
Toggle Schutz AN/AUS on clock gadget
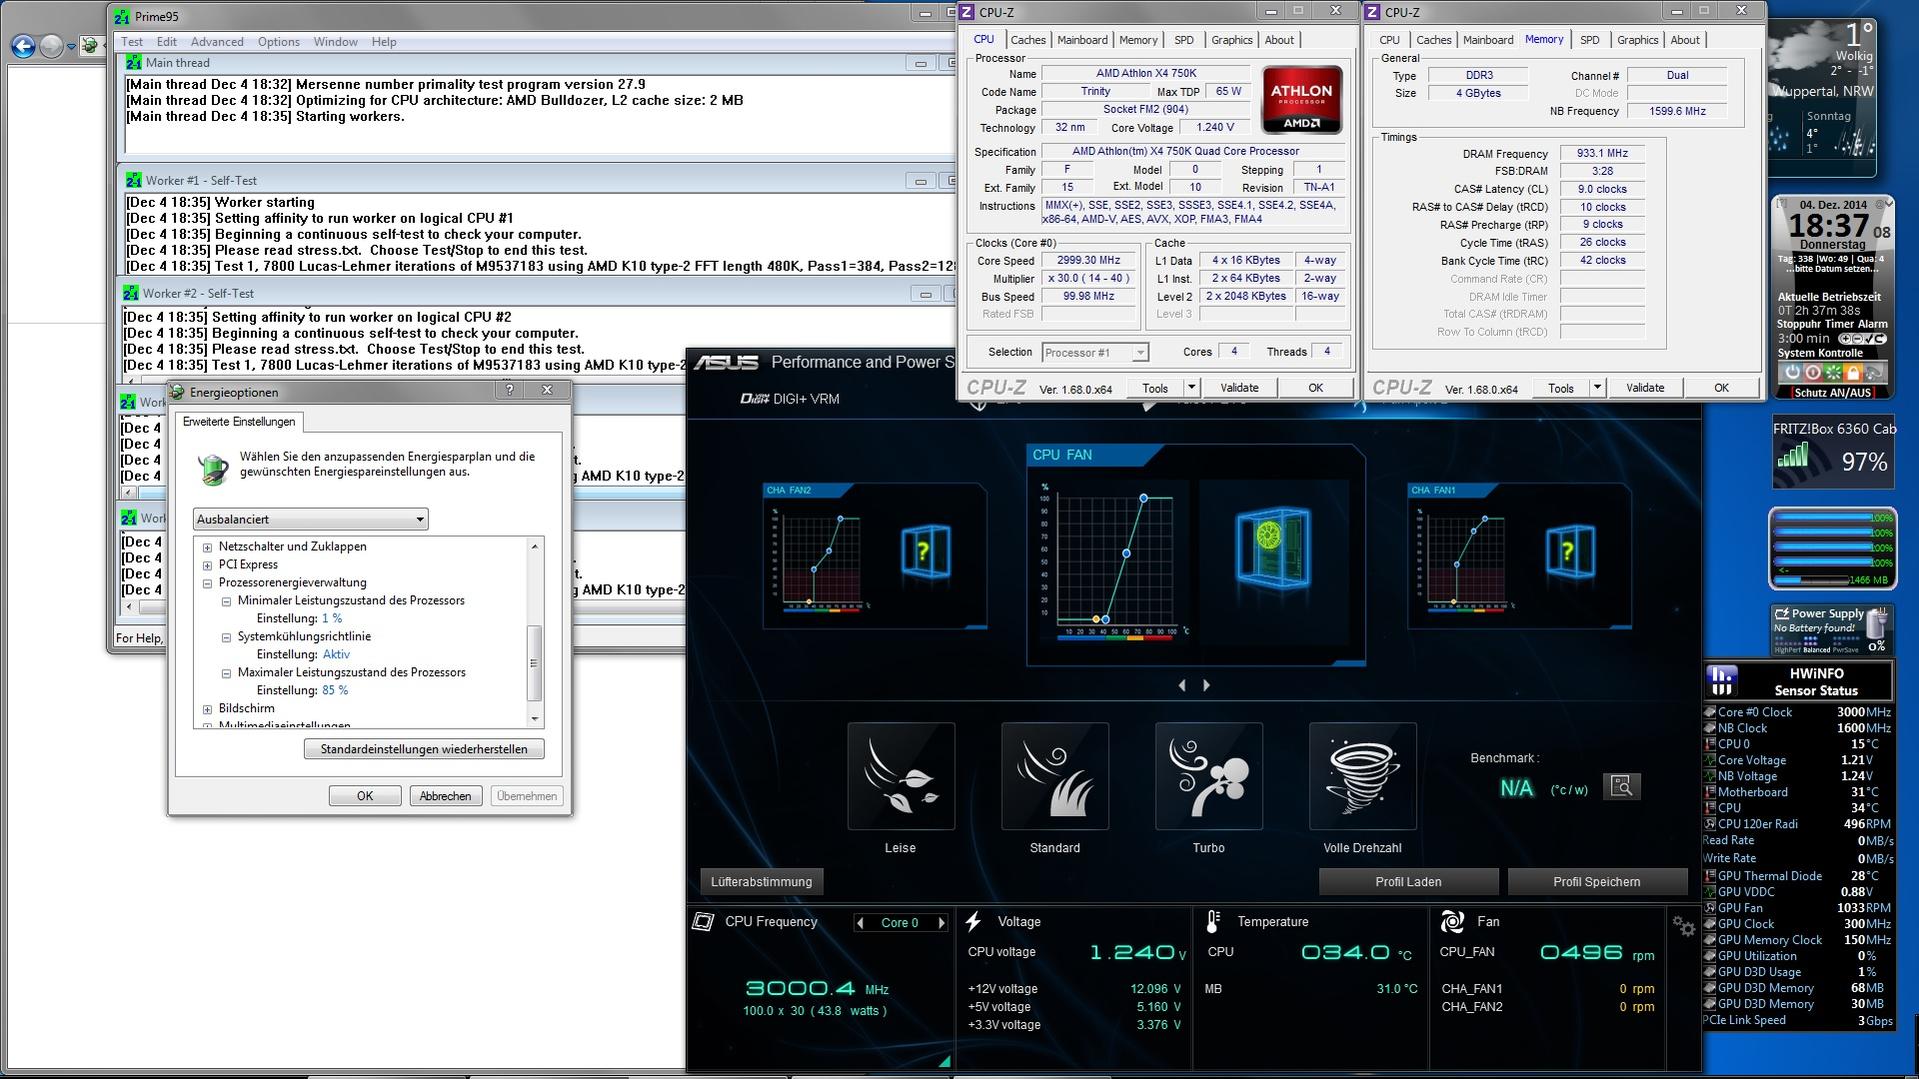(x=1832, y=393)
